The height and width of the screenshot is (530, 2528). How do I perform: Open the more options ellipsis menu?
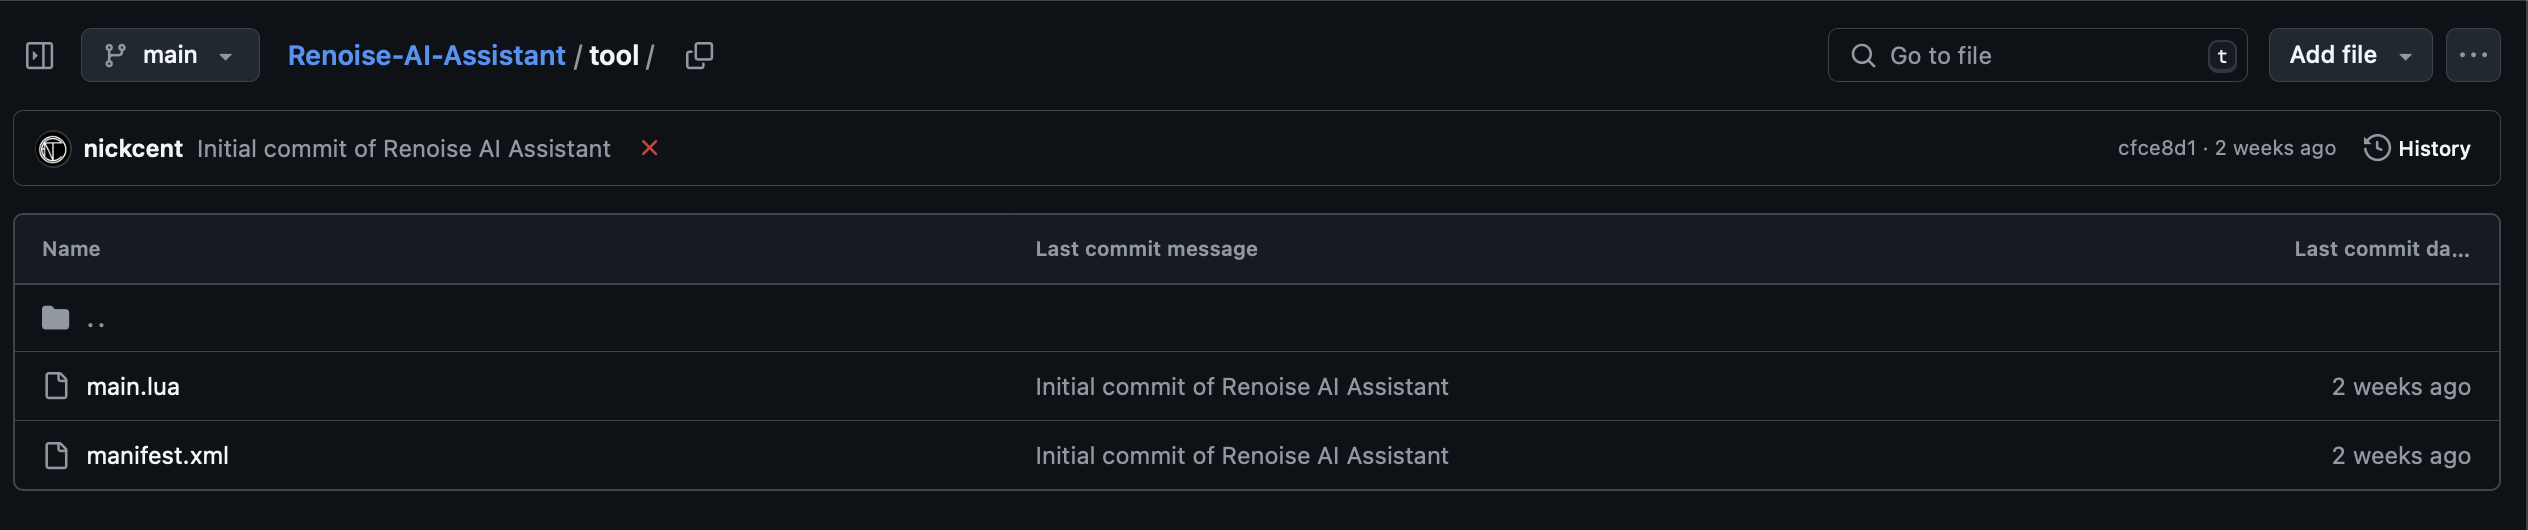(2473, 55)
